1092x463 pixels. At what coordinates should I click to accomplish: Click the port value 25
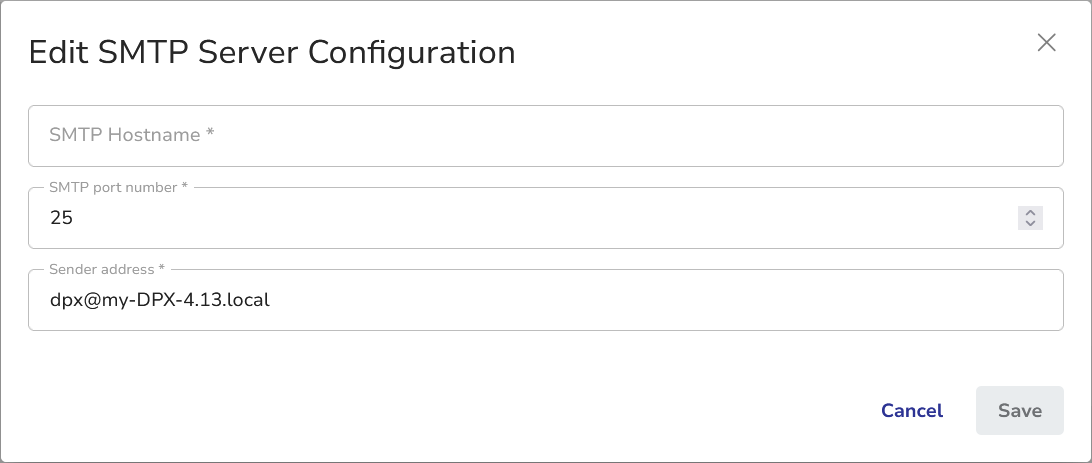point(61,218)
